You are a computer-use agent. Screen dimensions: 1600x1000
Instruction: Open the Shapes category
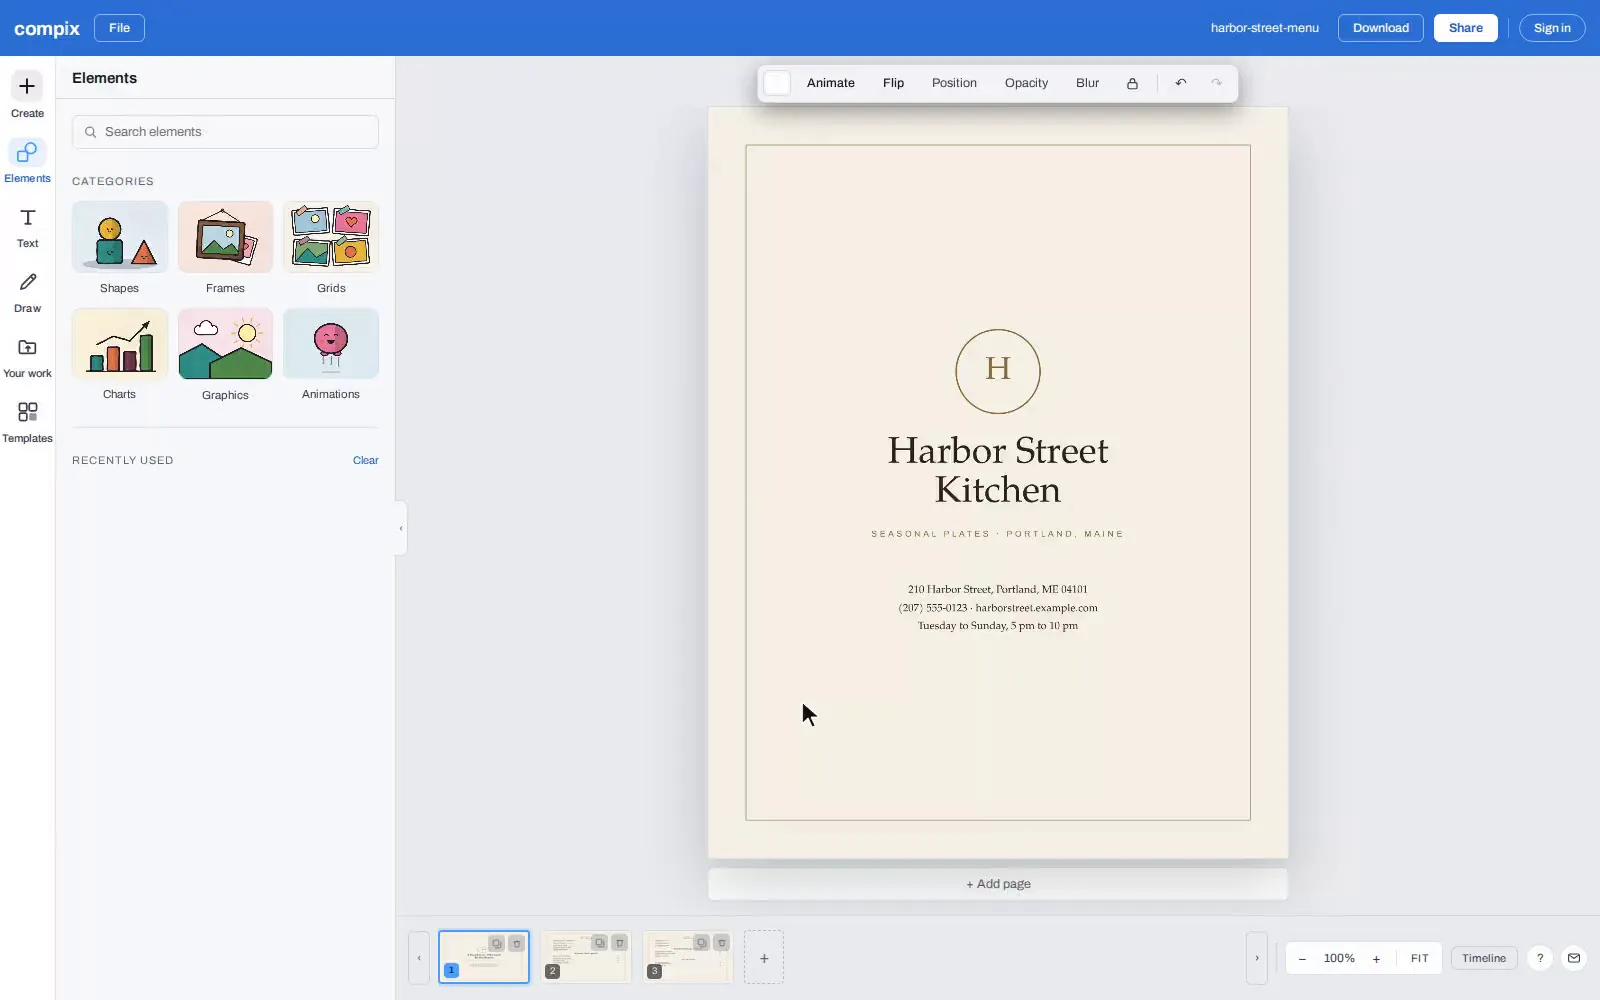(119, 248)
